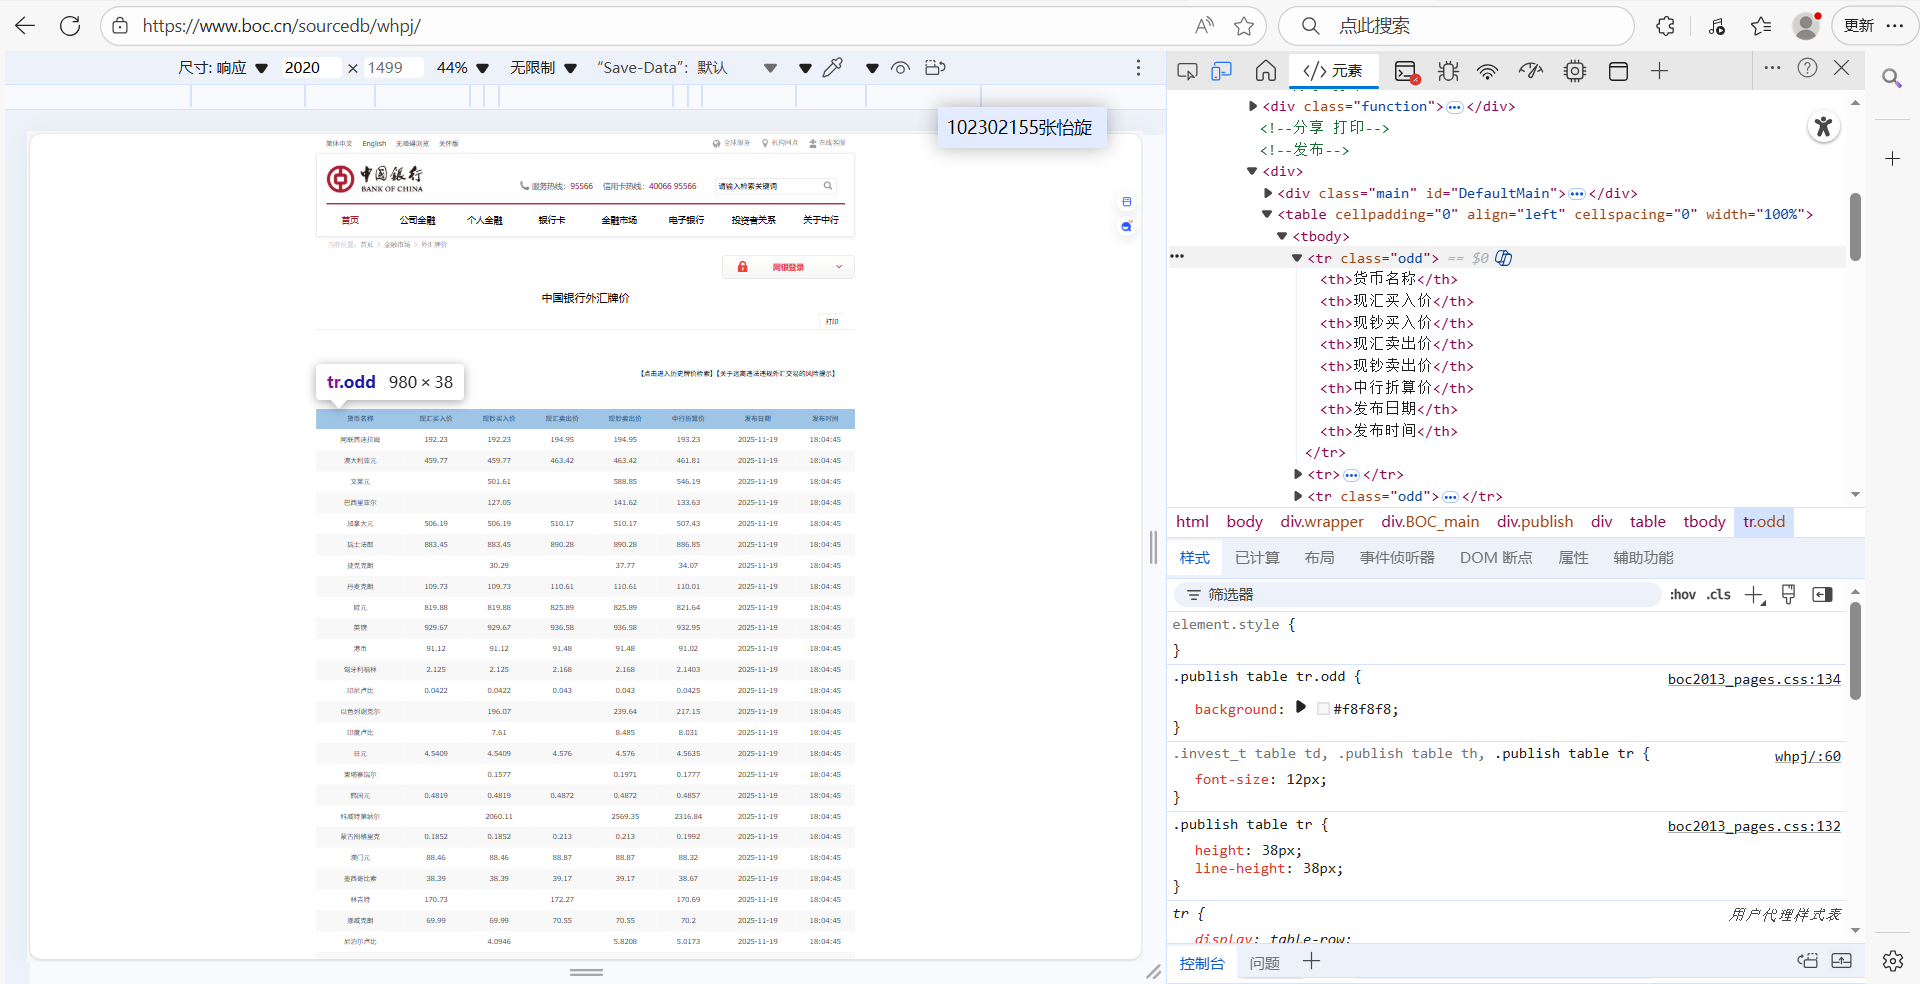Toggle the :hov element state button
Screen dimensions: 1920x984
(1683, 595)
